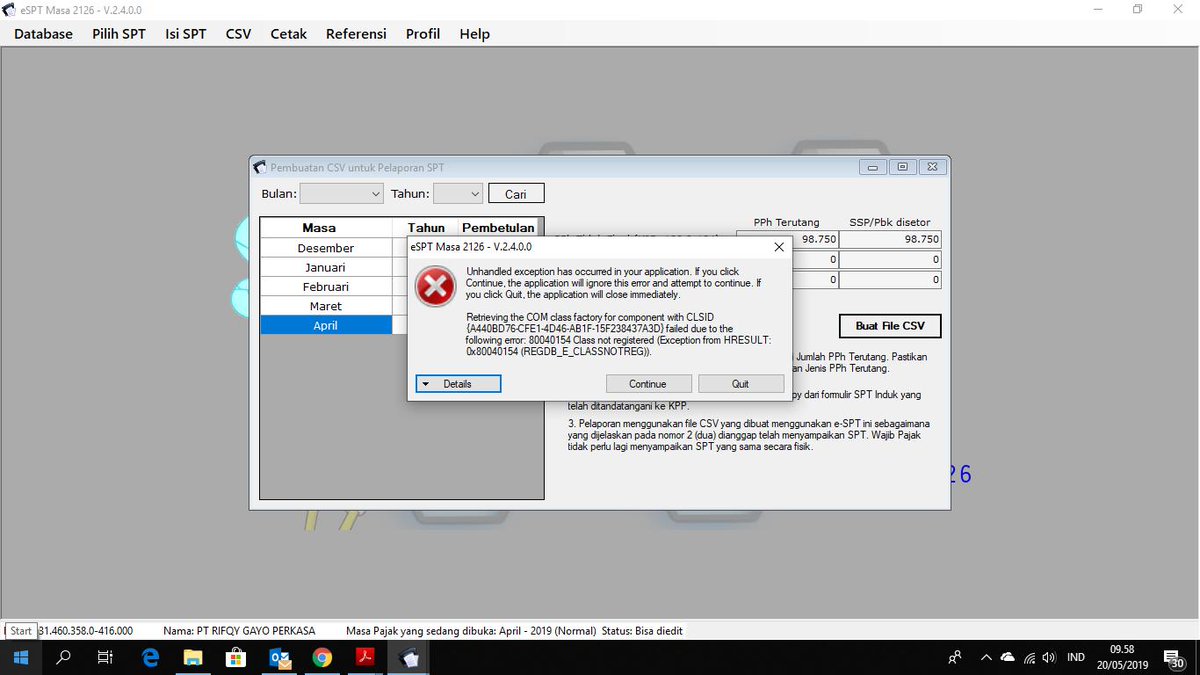This screenshot has height=675, width=1200.
Task: Click the Buat File CSV button
Action: click(x=890, y=326)
